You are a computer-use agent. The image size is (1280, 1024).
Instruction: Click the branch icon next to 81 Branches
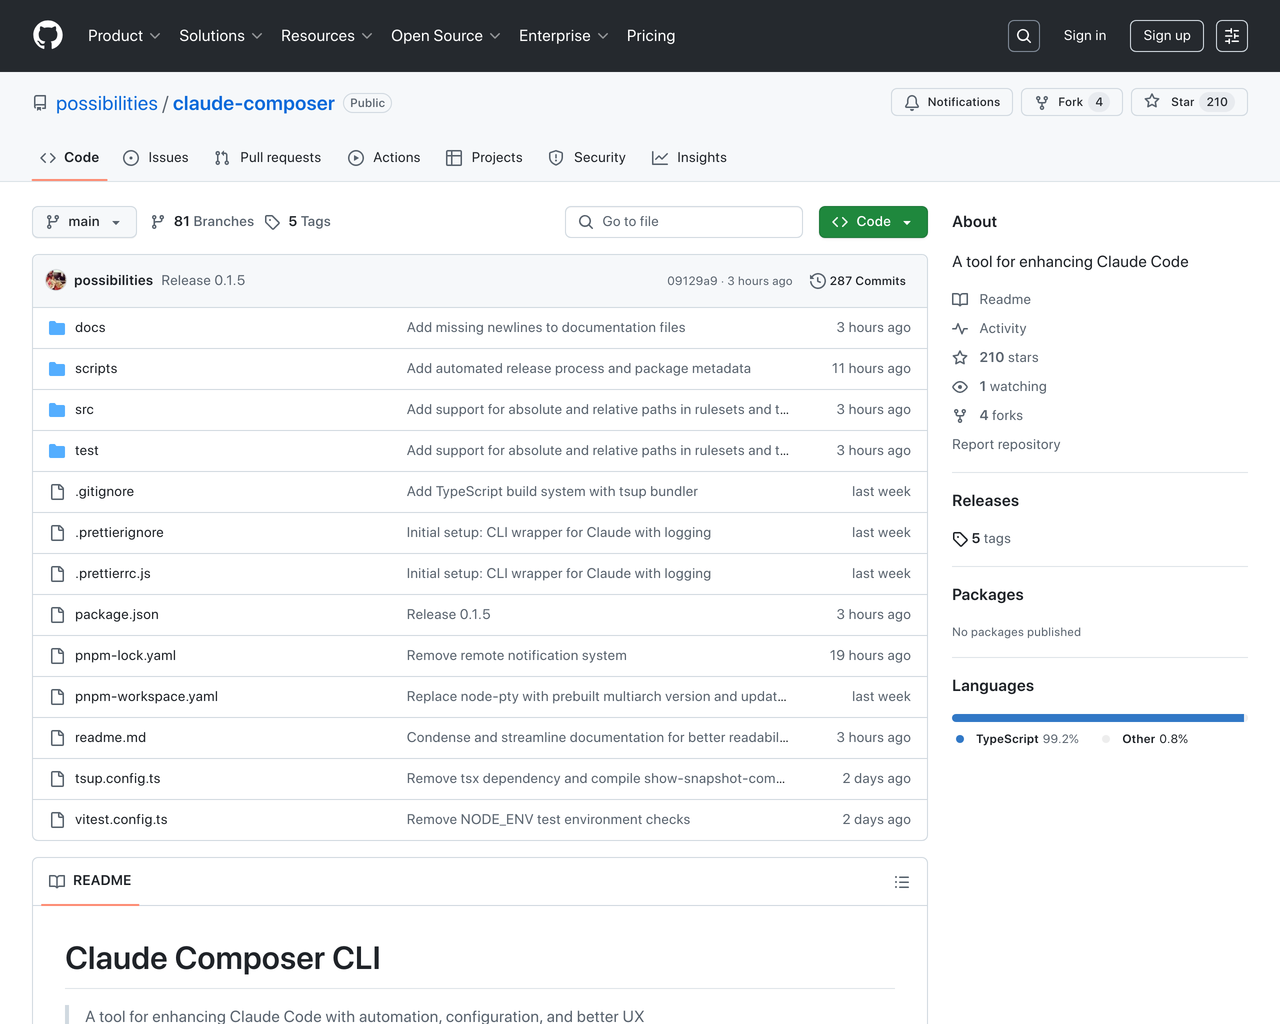(x=157, y=222)
